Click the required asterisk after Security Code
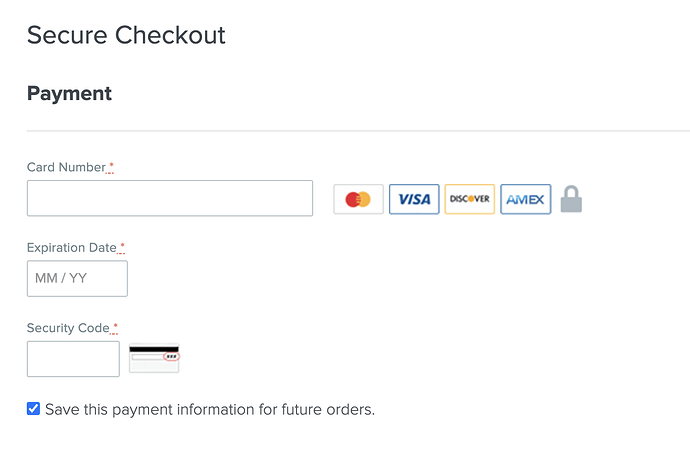 115,327
